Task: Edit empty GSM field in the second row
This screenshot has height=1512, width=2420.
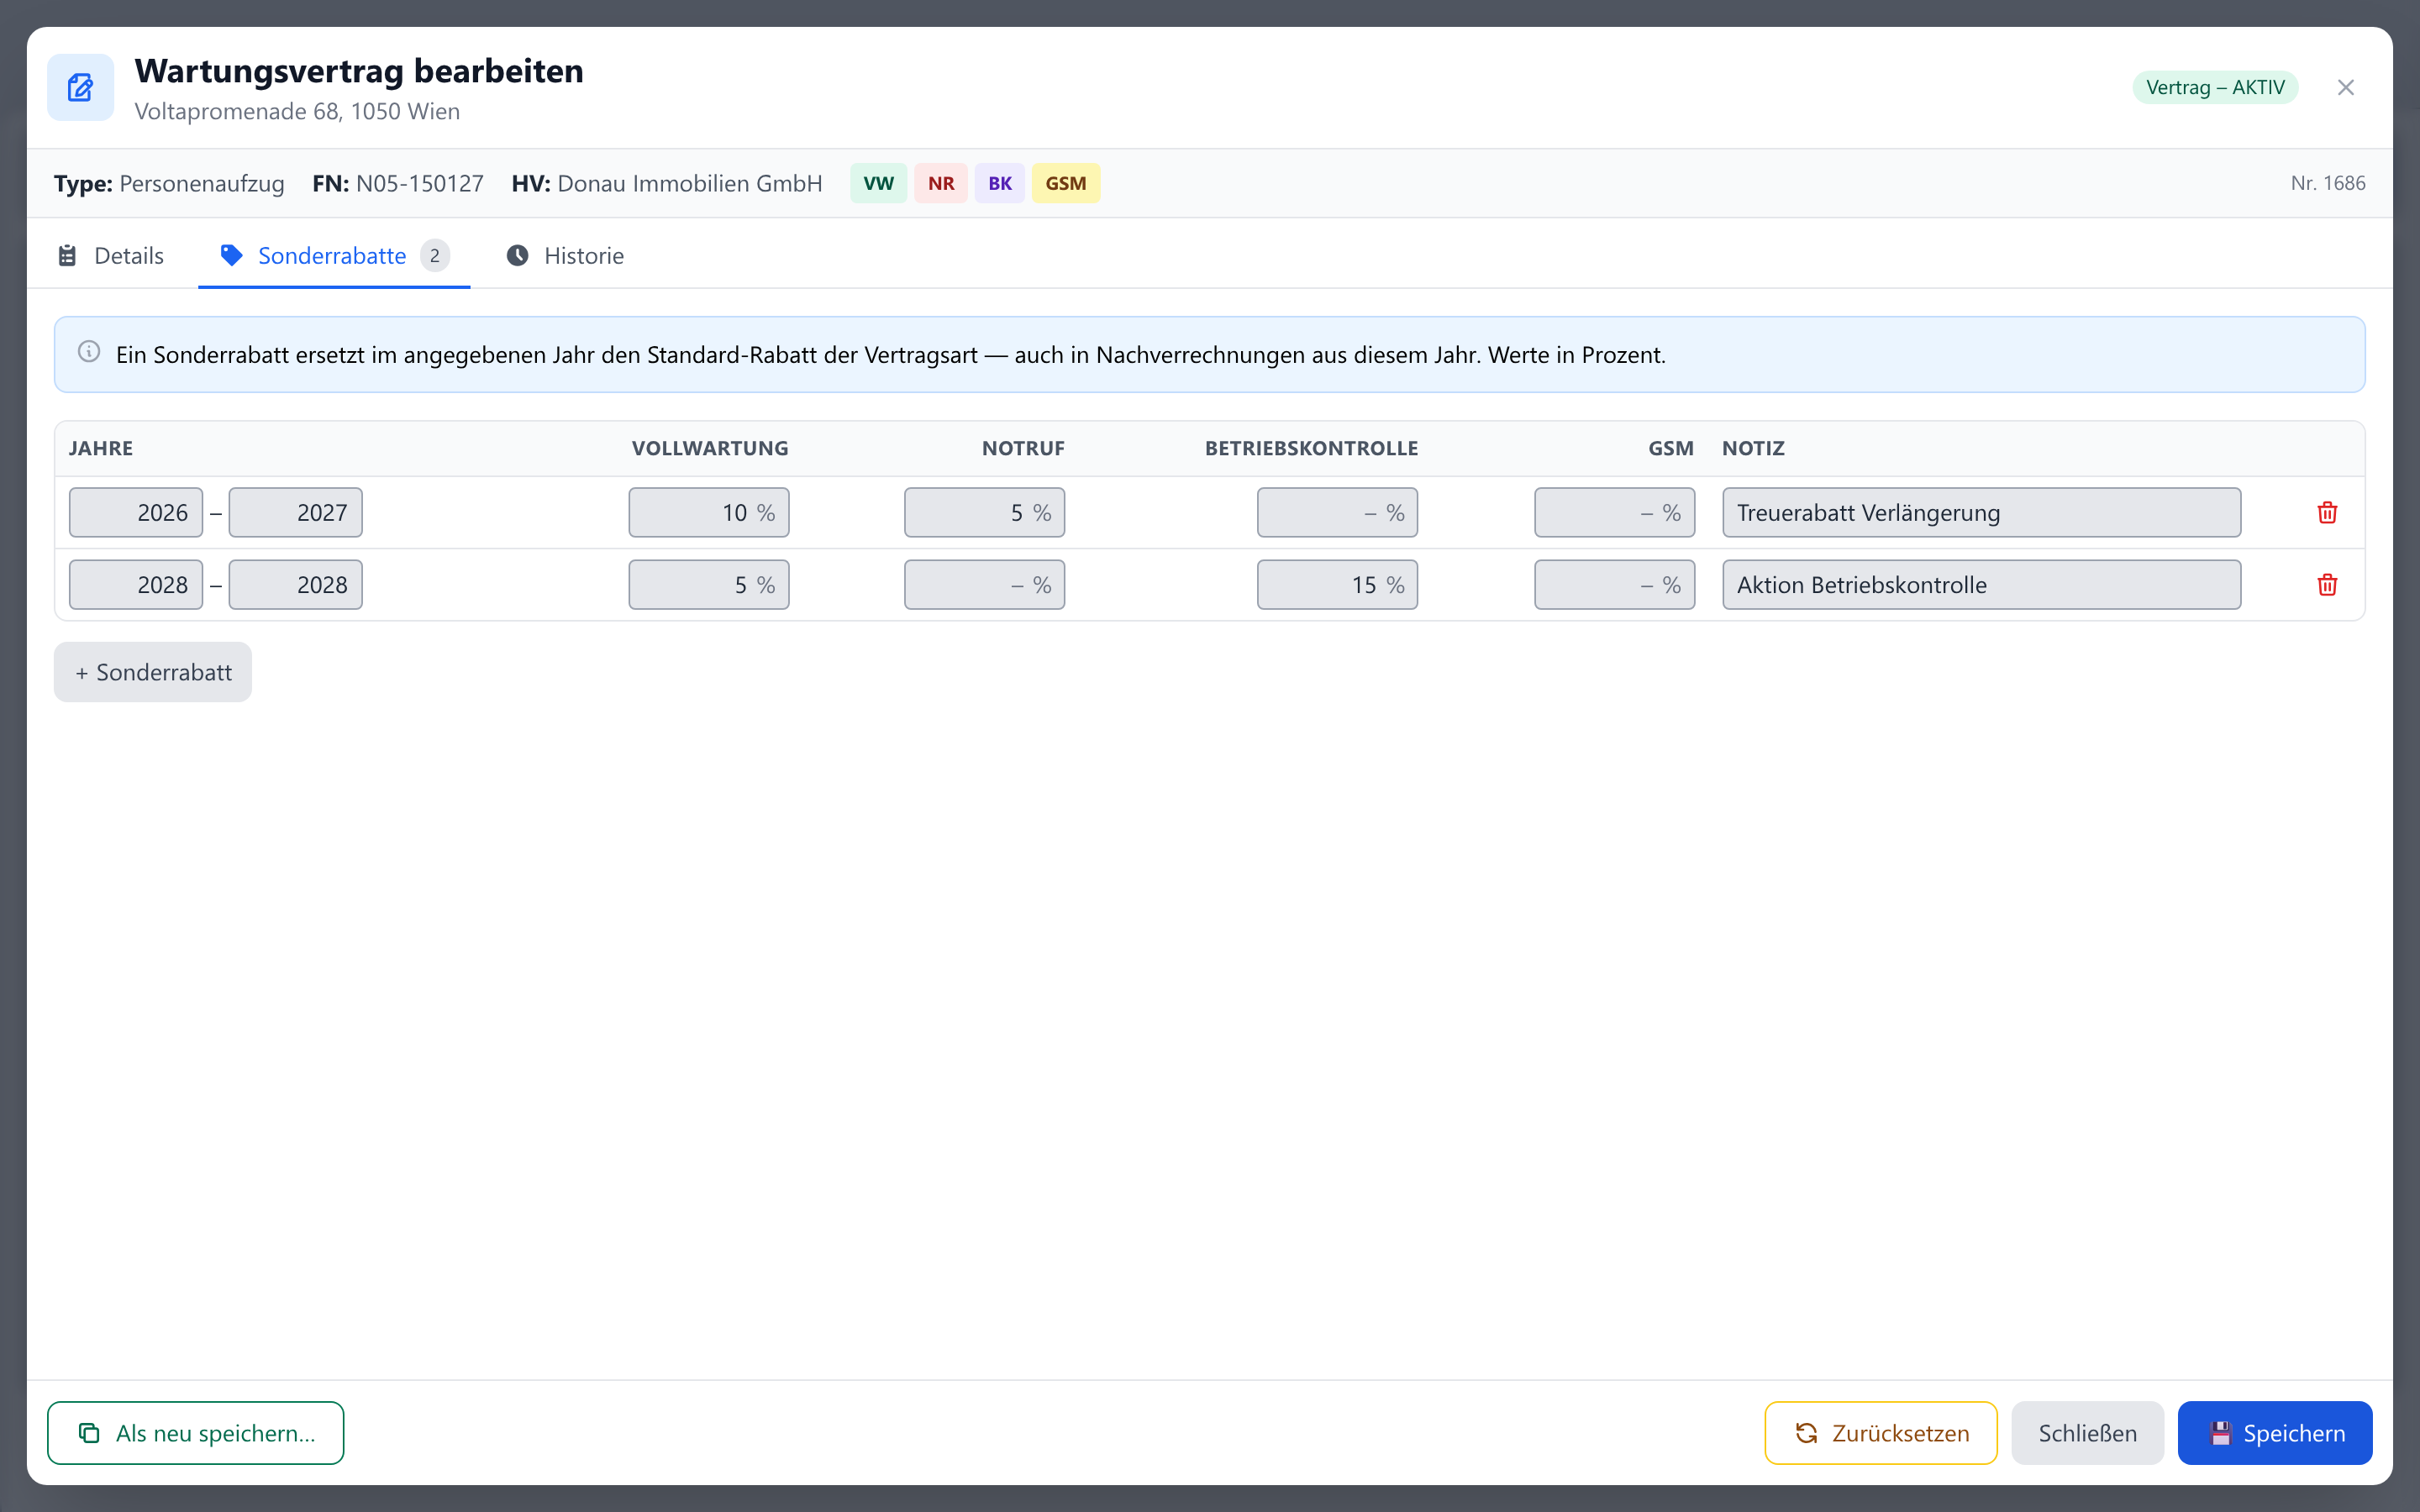Action: click(x=1615, y=584)
